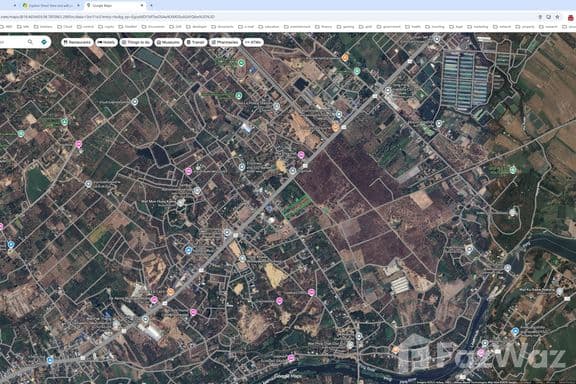Bookmark this page with the star icon
The width and height of the screenshot is (576, 384).
(557, 17)
